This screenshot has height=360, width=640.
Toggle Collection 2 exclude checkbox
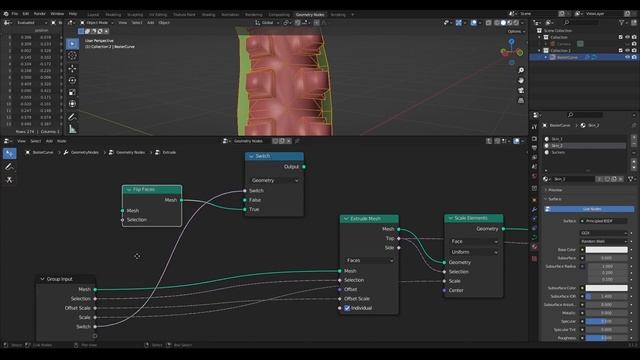click(x=620, y=51)
